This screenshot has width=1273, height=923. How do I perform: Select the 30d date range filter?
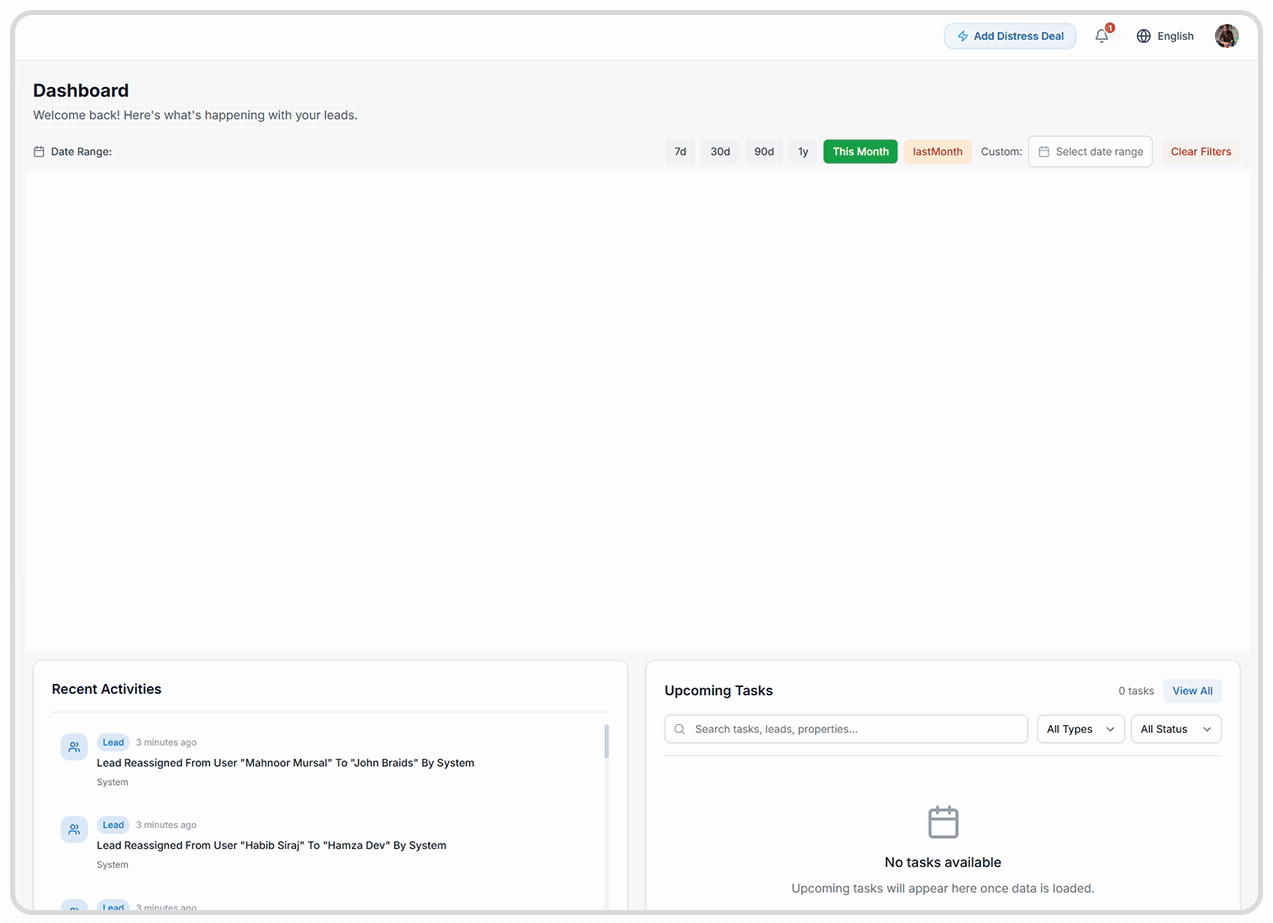pos(720,152)
